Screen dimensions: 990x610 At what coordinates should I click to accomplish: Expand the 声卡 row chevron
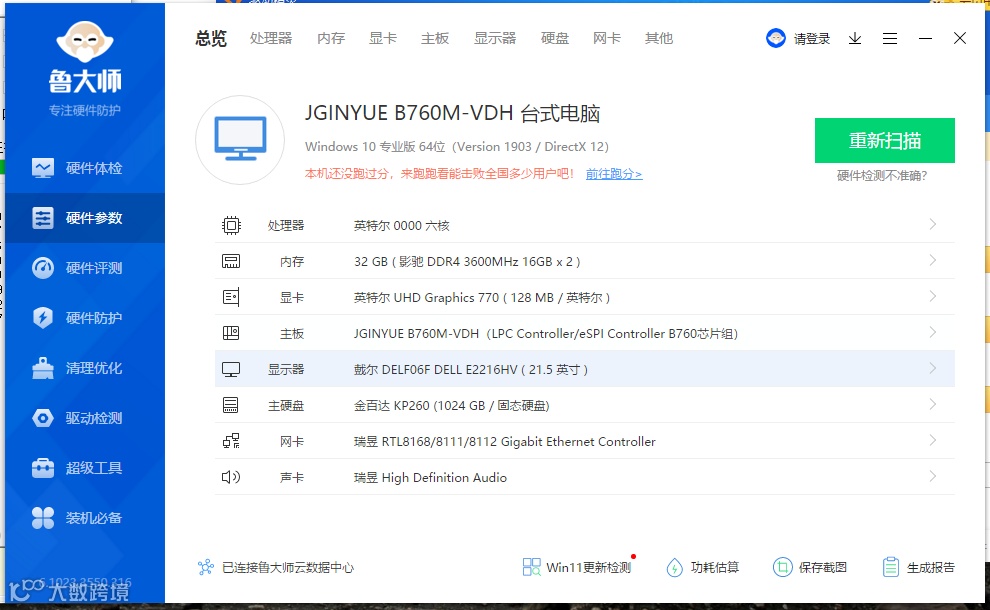click(x=933, y=476)
